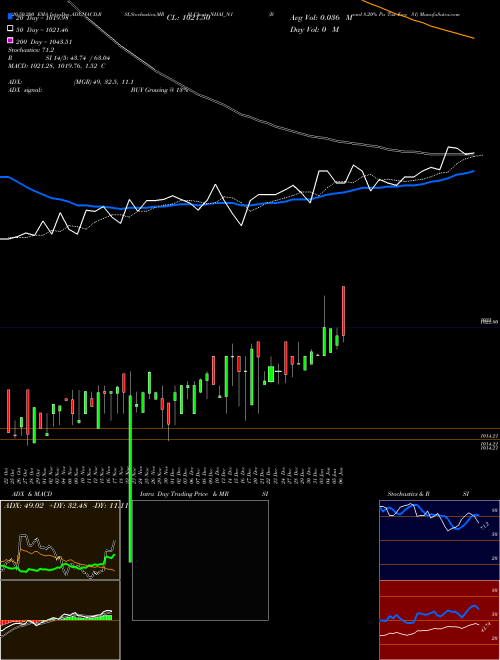Click the 'MACD: 1021.28, 1019.76, 1.52 C' line
Screen dimensions: 500x660
56,66
